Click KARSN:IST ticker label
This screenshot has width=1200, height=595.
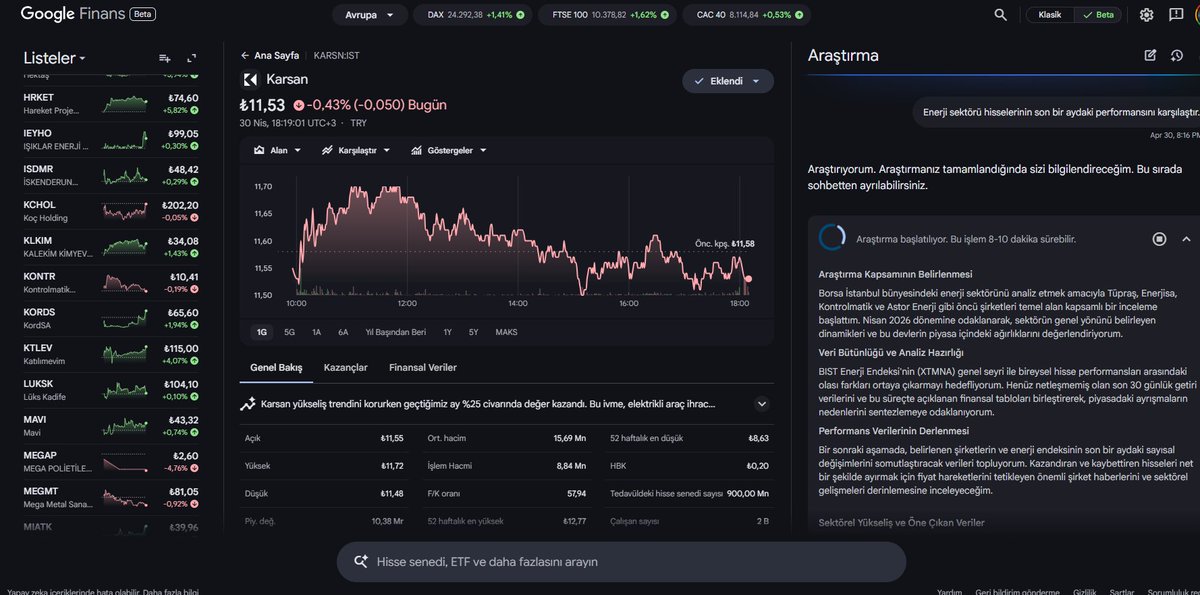[x=336, y=56]
